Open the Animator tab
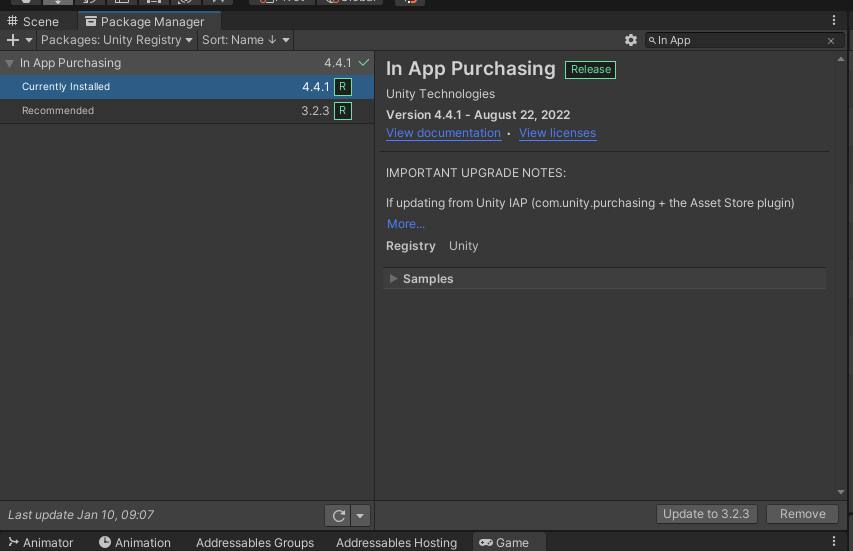 click(41, 542)
